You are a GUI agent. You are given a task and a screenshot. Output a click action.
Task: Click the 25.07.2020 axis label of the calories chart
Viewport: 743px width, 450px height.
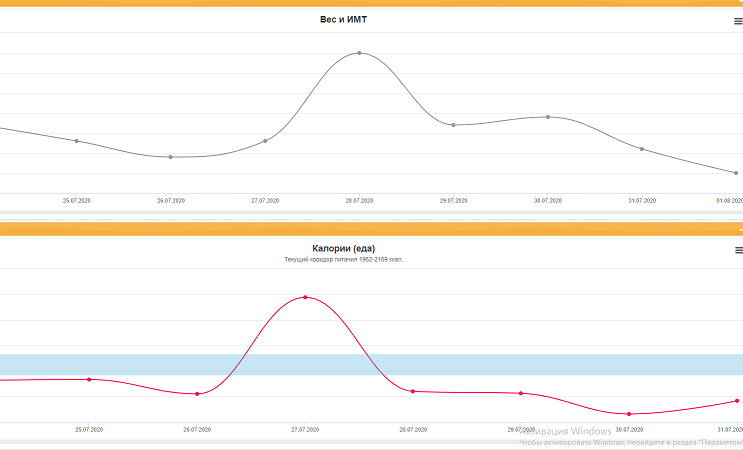tap(89, 430)
